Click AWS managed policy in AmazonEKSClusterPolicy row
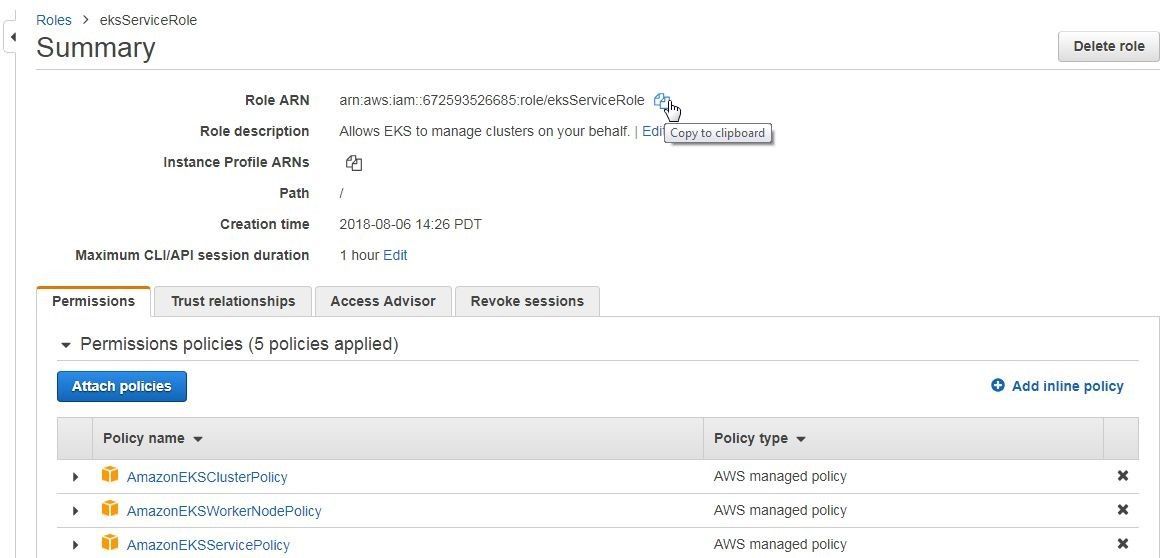This screenshot has height=558, width=1172. pos(780,476)
